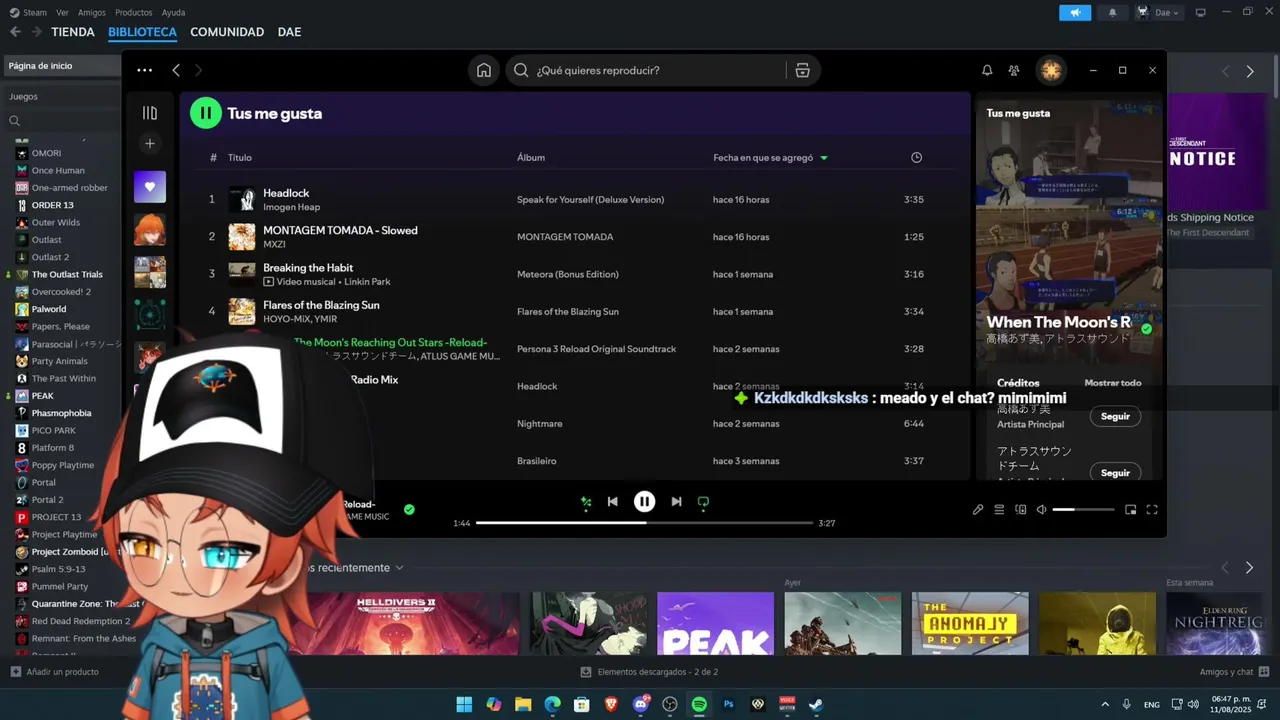The image size is (1280, 720).
Task: Open PEAK game card in Steam shelf
Action: (x=715, y=623)
